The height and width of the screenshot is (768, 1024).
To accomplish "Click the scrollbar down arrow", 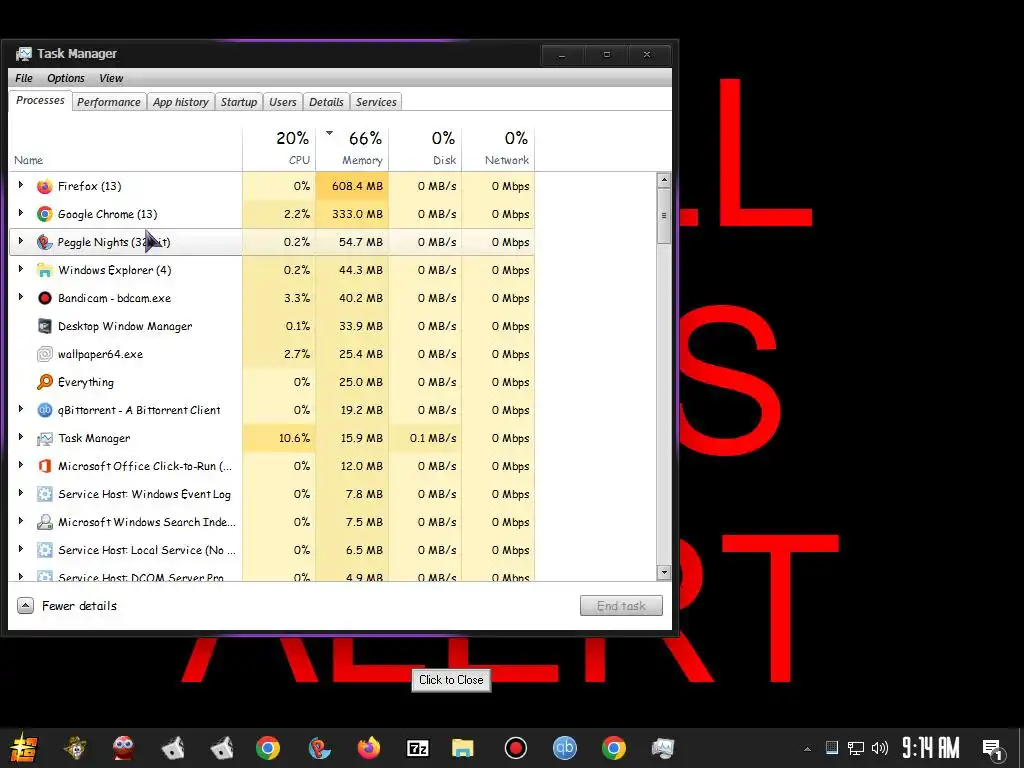I will [664, 573].
